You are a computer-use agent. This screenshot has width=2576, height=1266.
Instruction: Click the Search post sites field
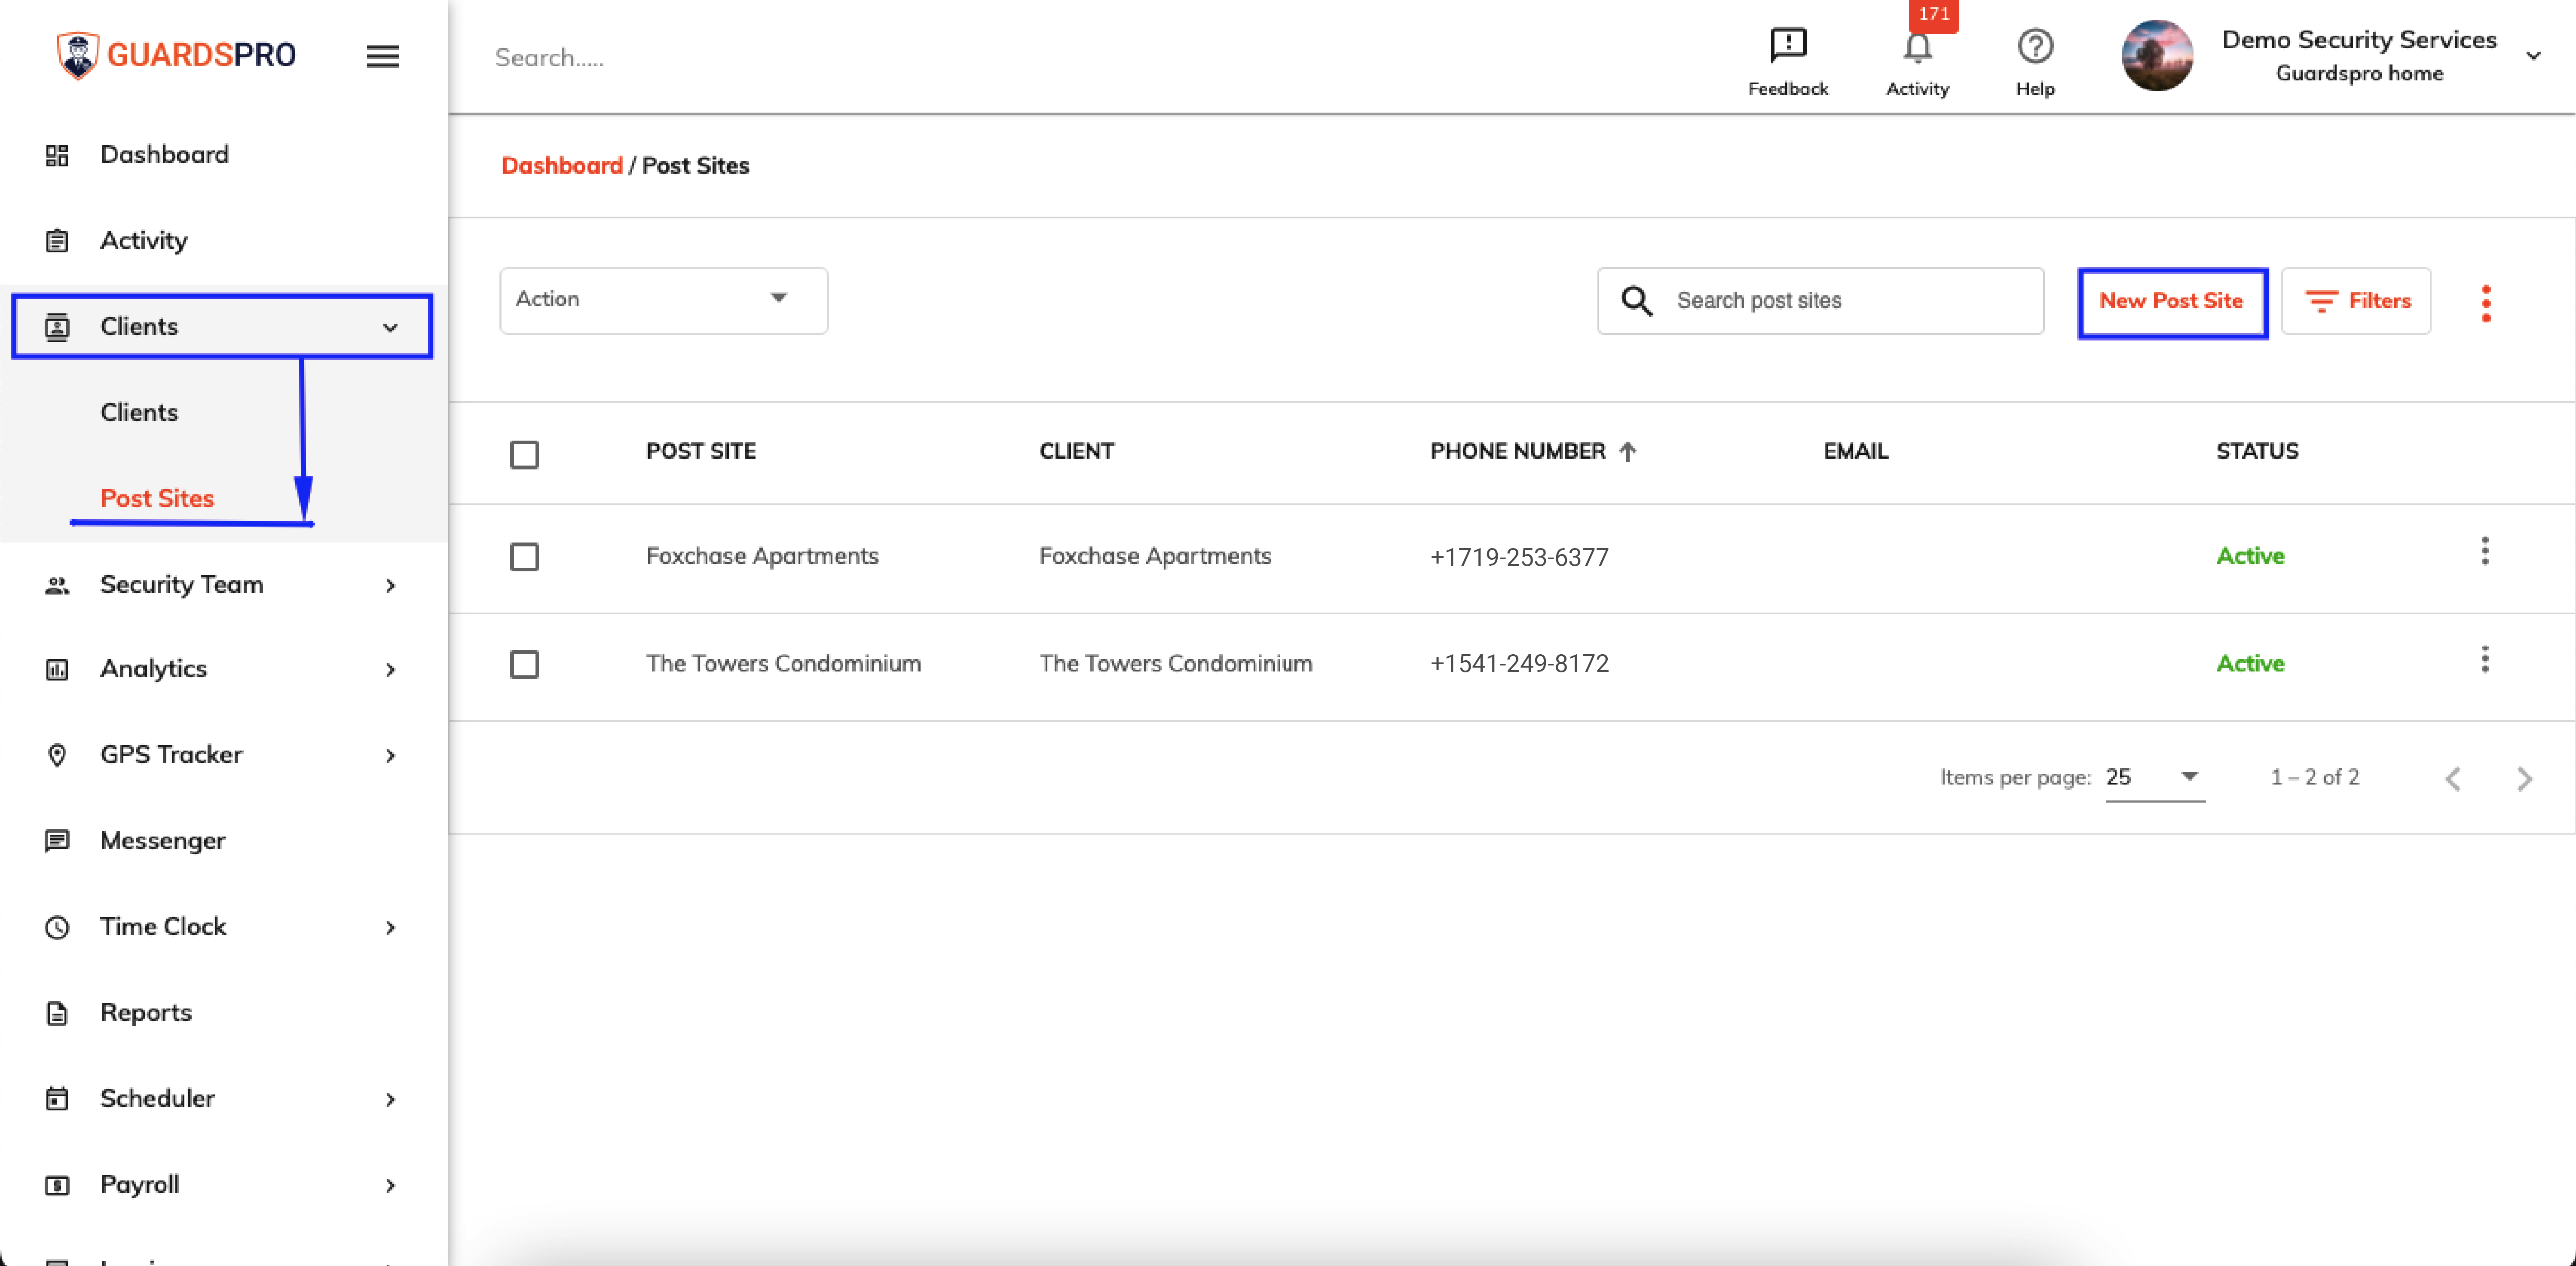pos(1820,301)
